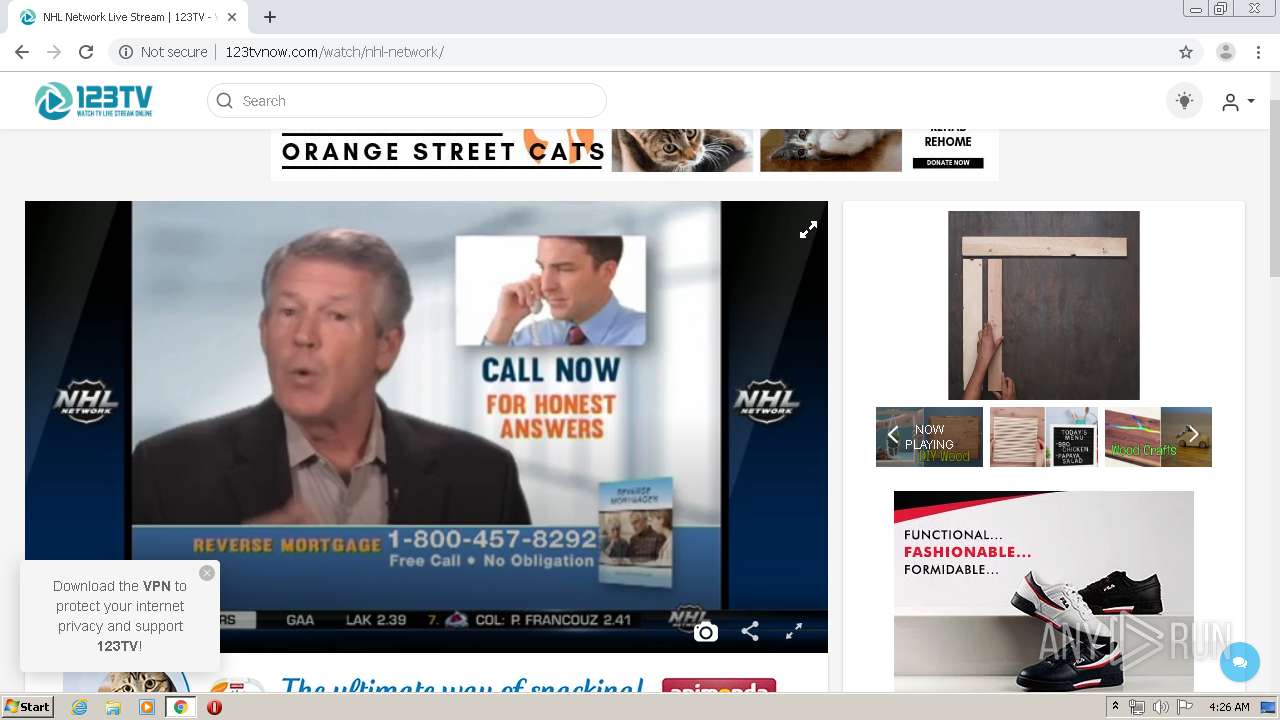Reload the current page

(86, 52)
